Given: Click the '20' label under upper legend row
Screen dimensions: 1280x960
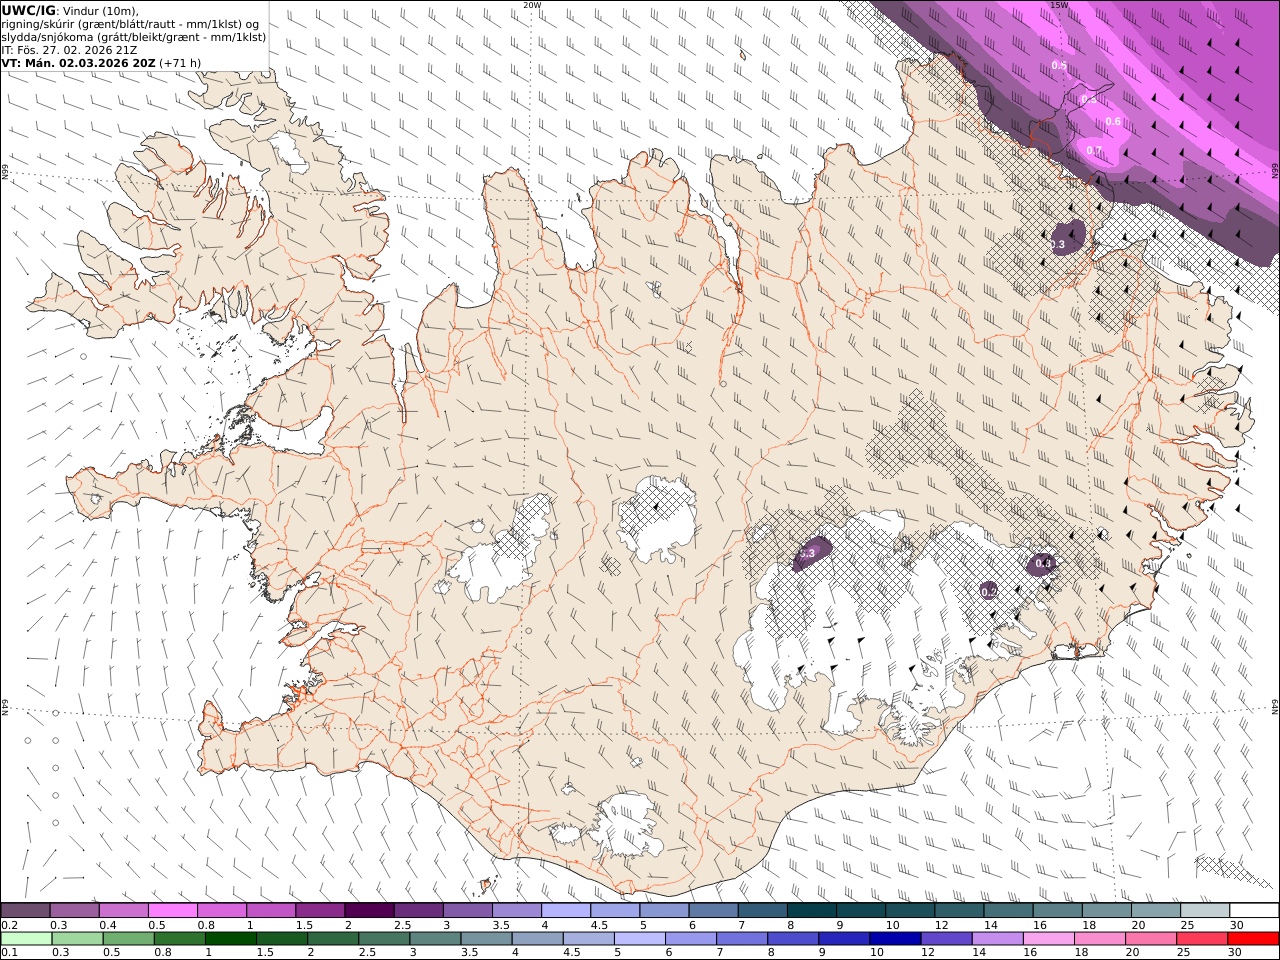Looking at the screenshot, I should pos(1138,925).
